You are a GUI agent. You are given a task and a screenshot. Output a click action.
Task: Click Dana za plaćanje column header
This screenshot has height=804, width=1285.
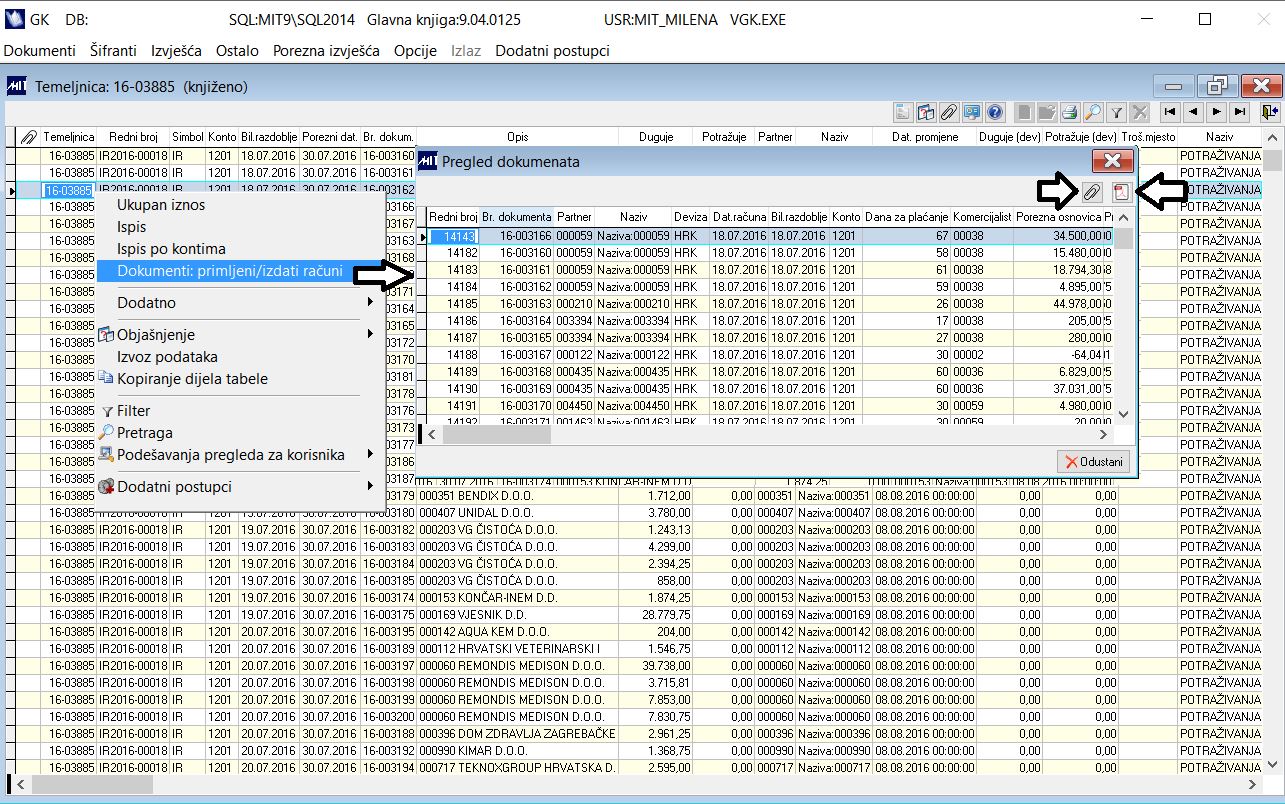(906, 217)
